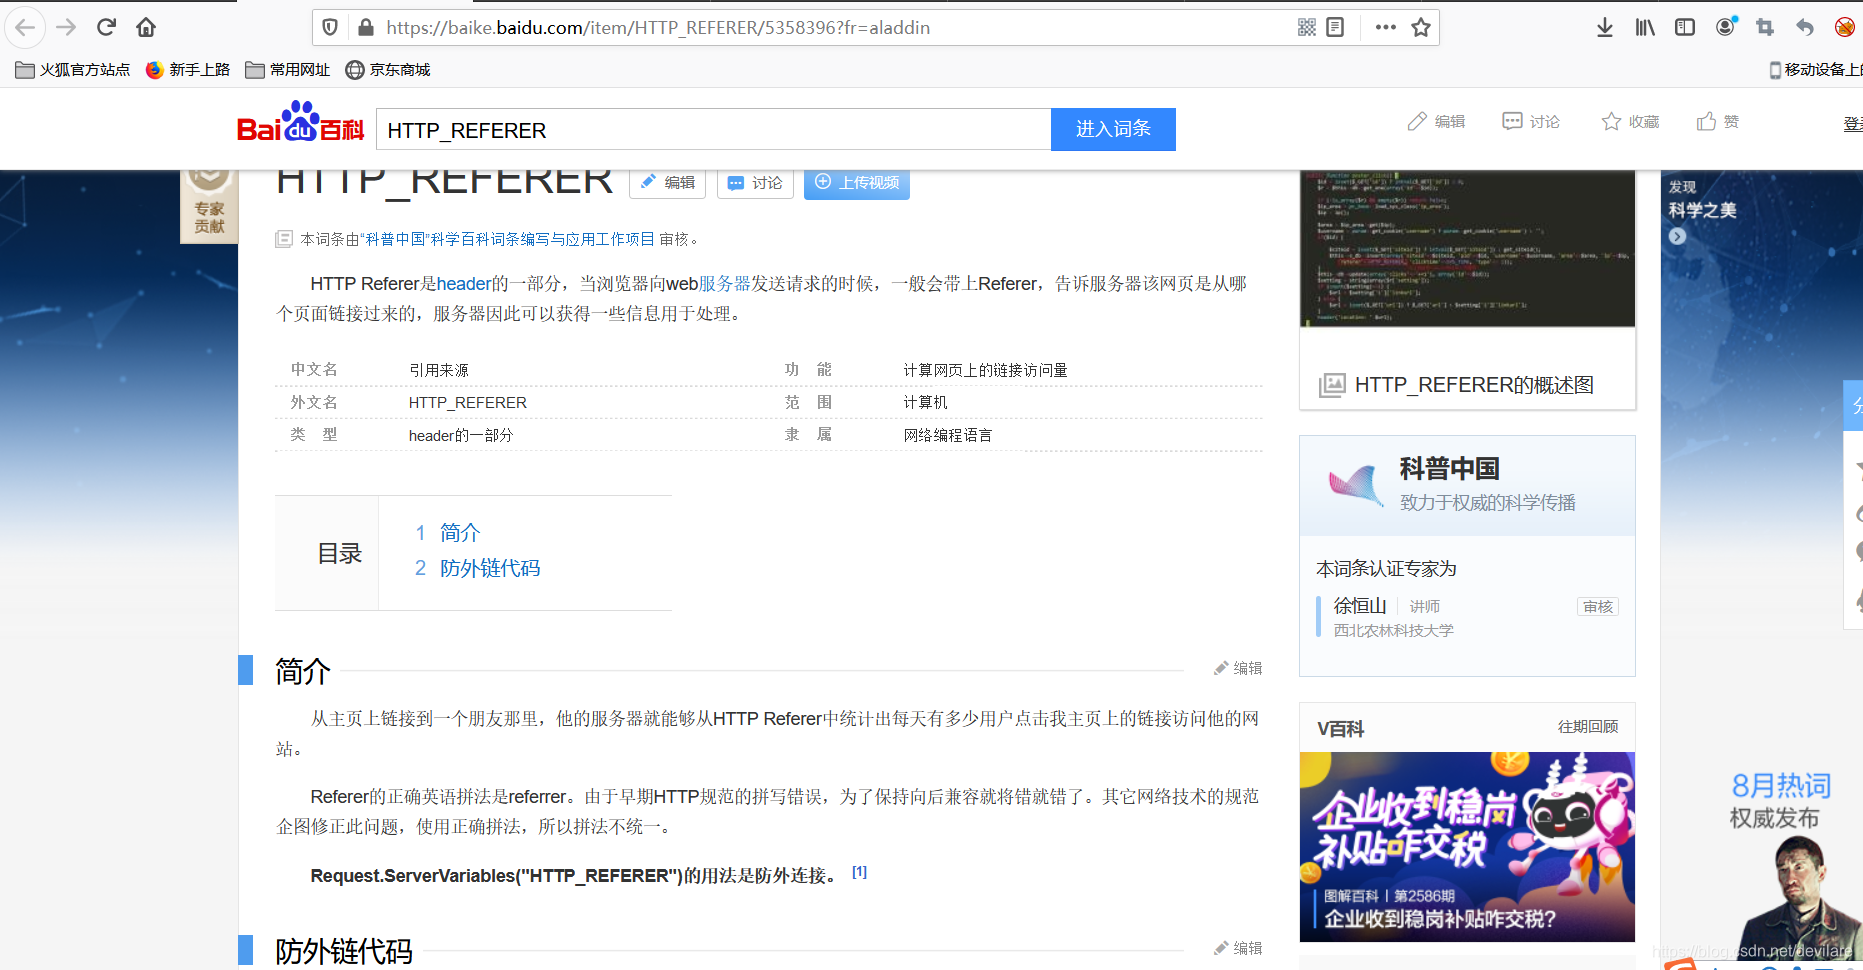Screen dimensions: 1863x970
Task: Click the tracking protection shield icon
Action: point(329,27)
